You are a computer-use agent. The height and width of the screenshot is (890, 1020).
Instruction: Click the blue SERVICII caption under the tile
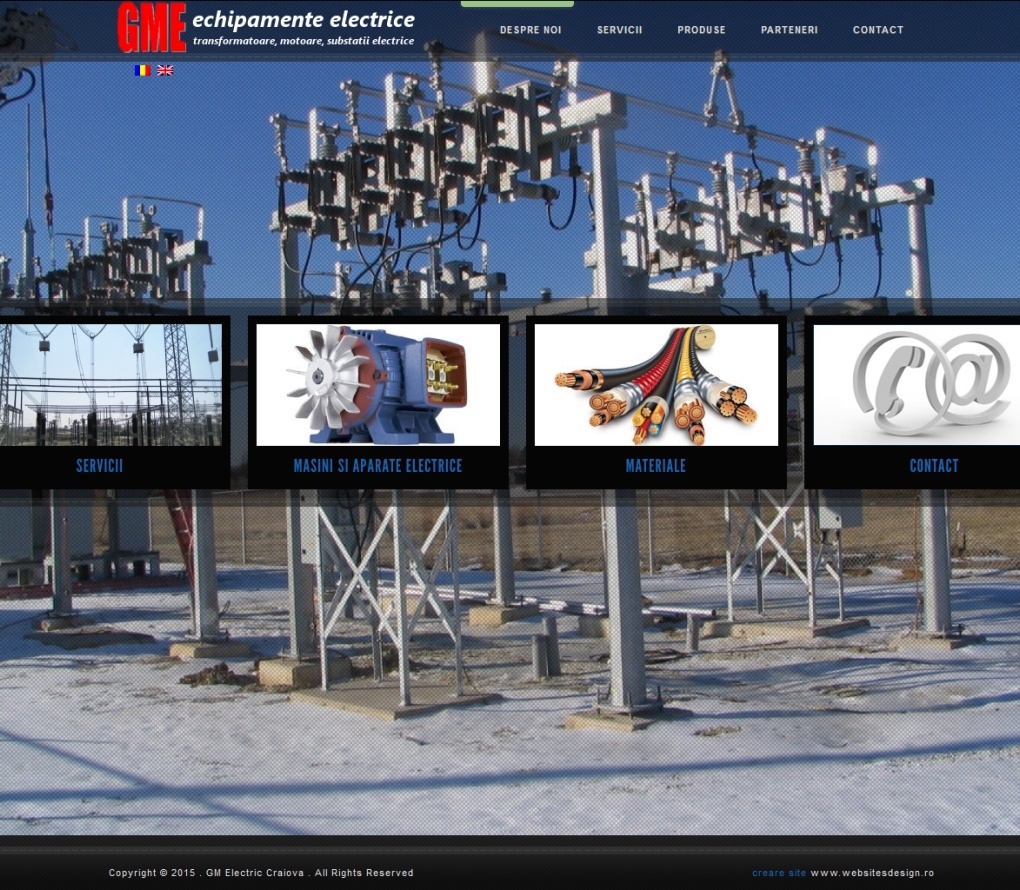pos(100,466)
